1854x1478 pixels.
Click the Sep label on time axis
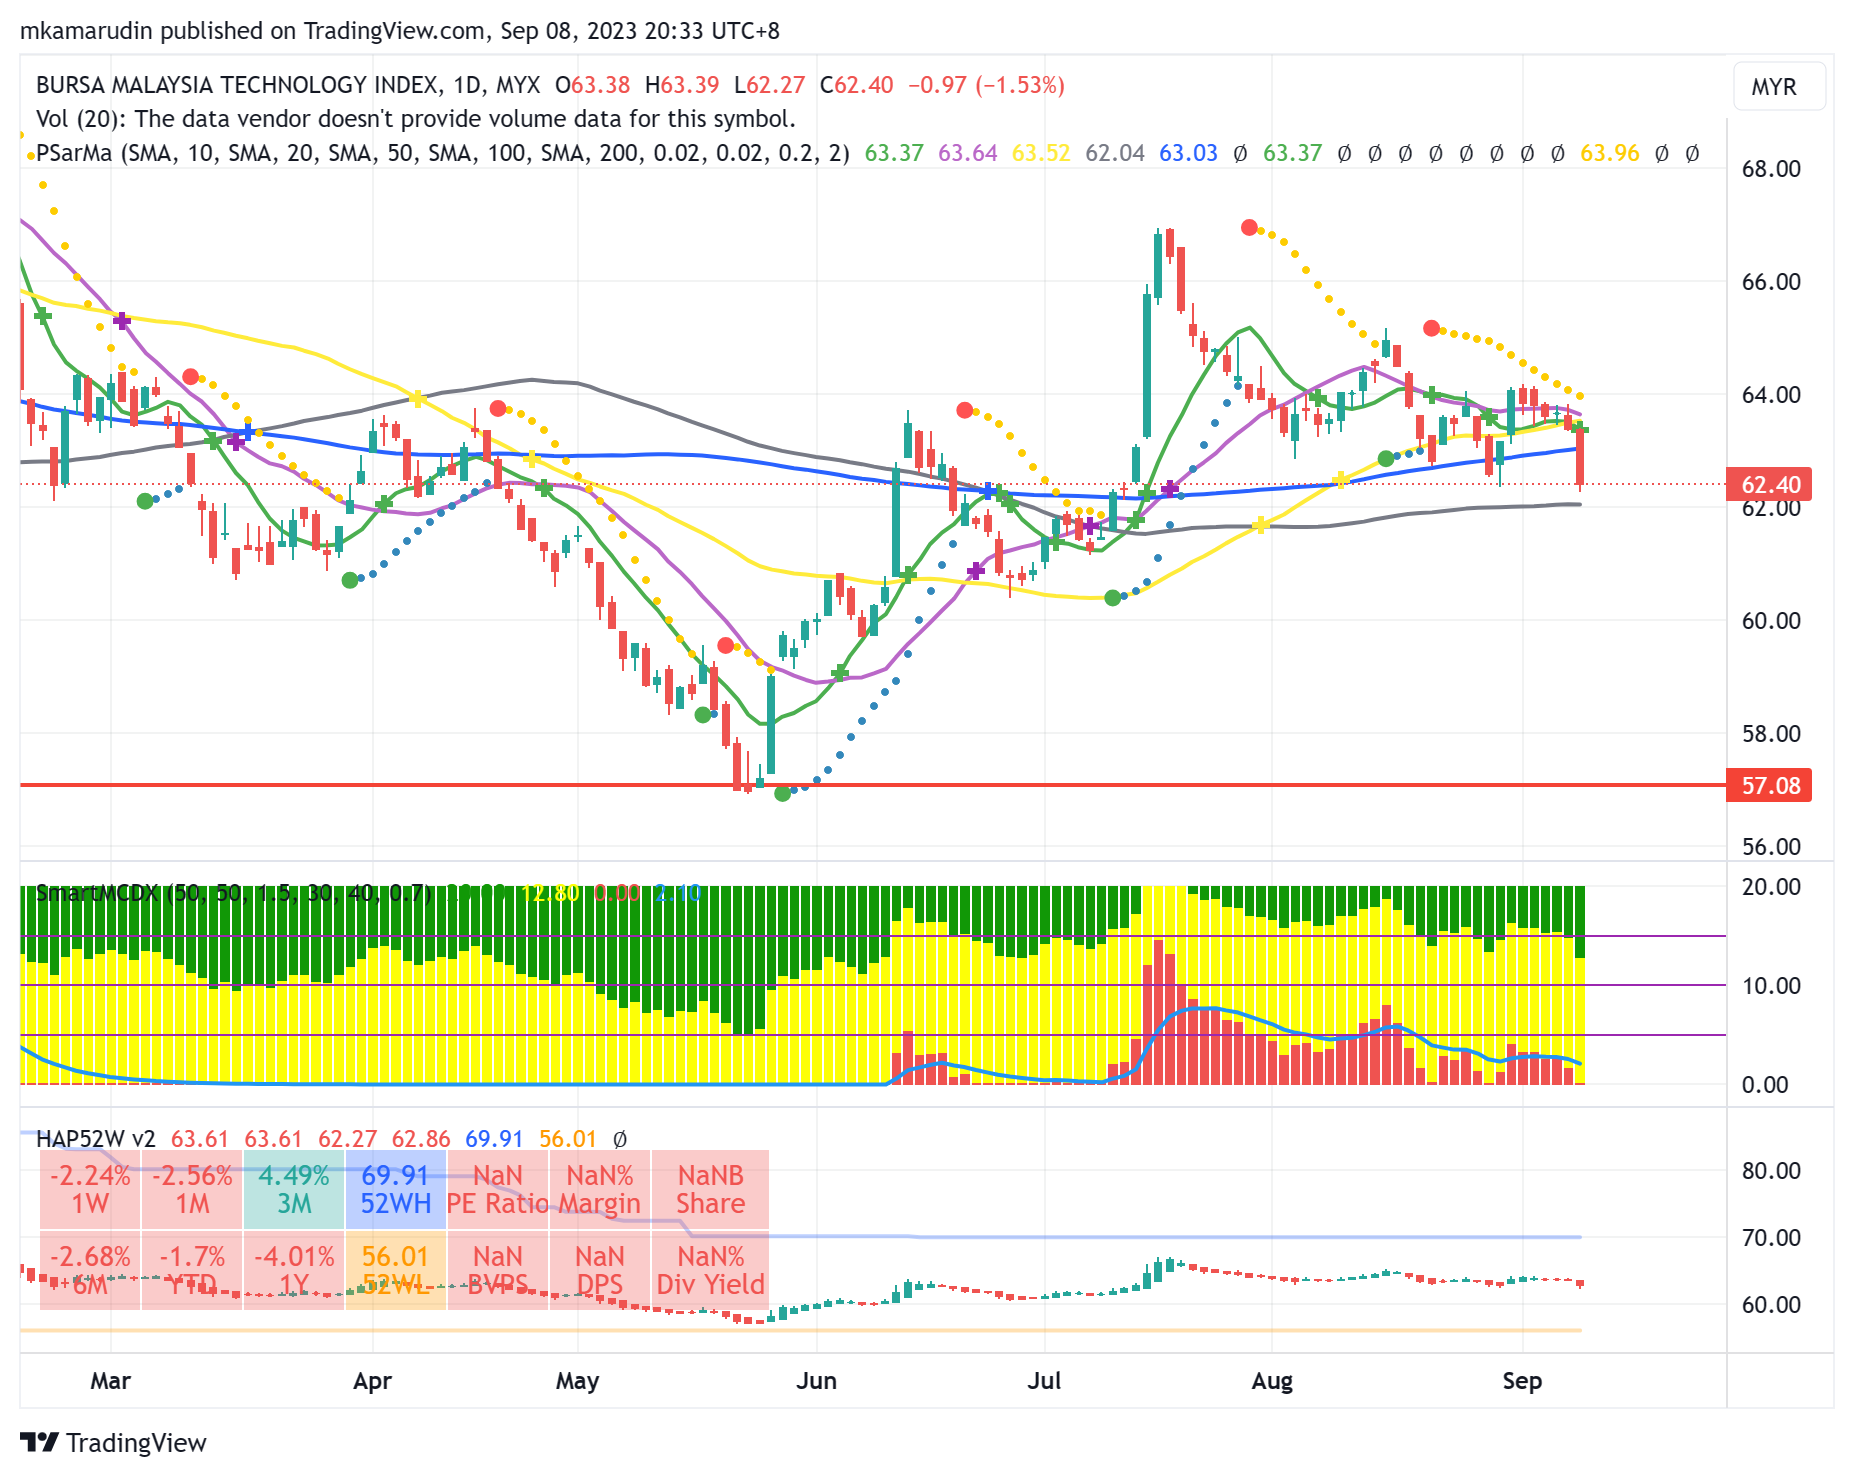(1522, 1381)
